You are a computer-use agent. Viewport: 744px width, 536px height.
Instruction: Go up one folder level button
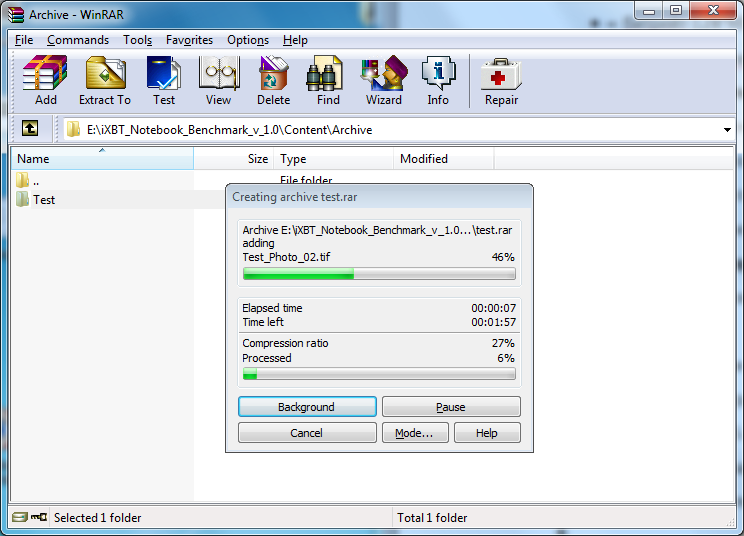pyautogui.click(x=30, y=129)
